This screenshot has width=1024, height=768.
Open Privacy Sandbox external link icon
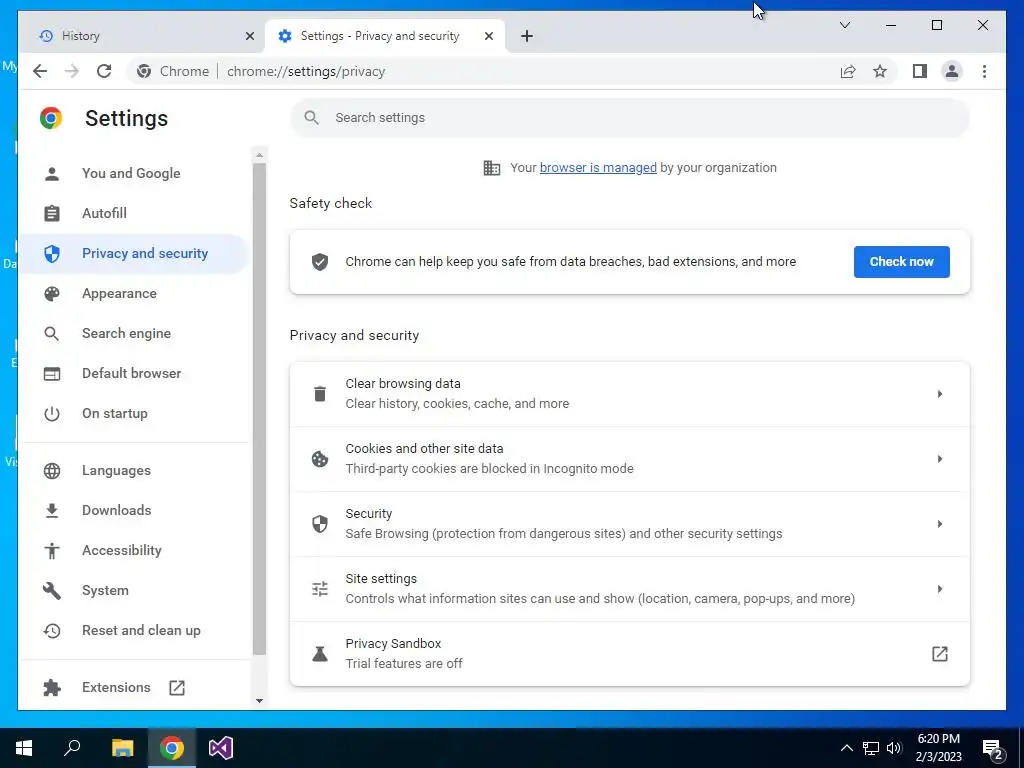[x=940, y=654]
